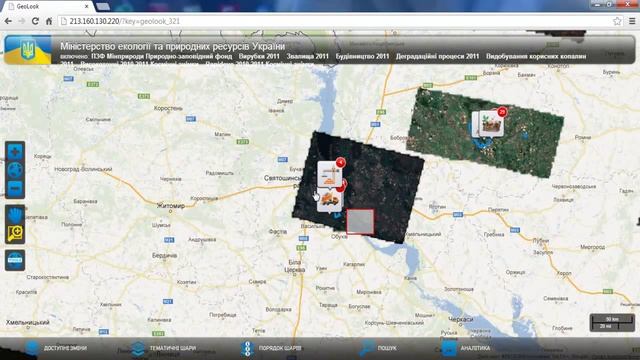
Task: Open Доступні знімки in bottom bar
Action: click(x=56, y=348)
